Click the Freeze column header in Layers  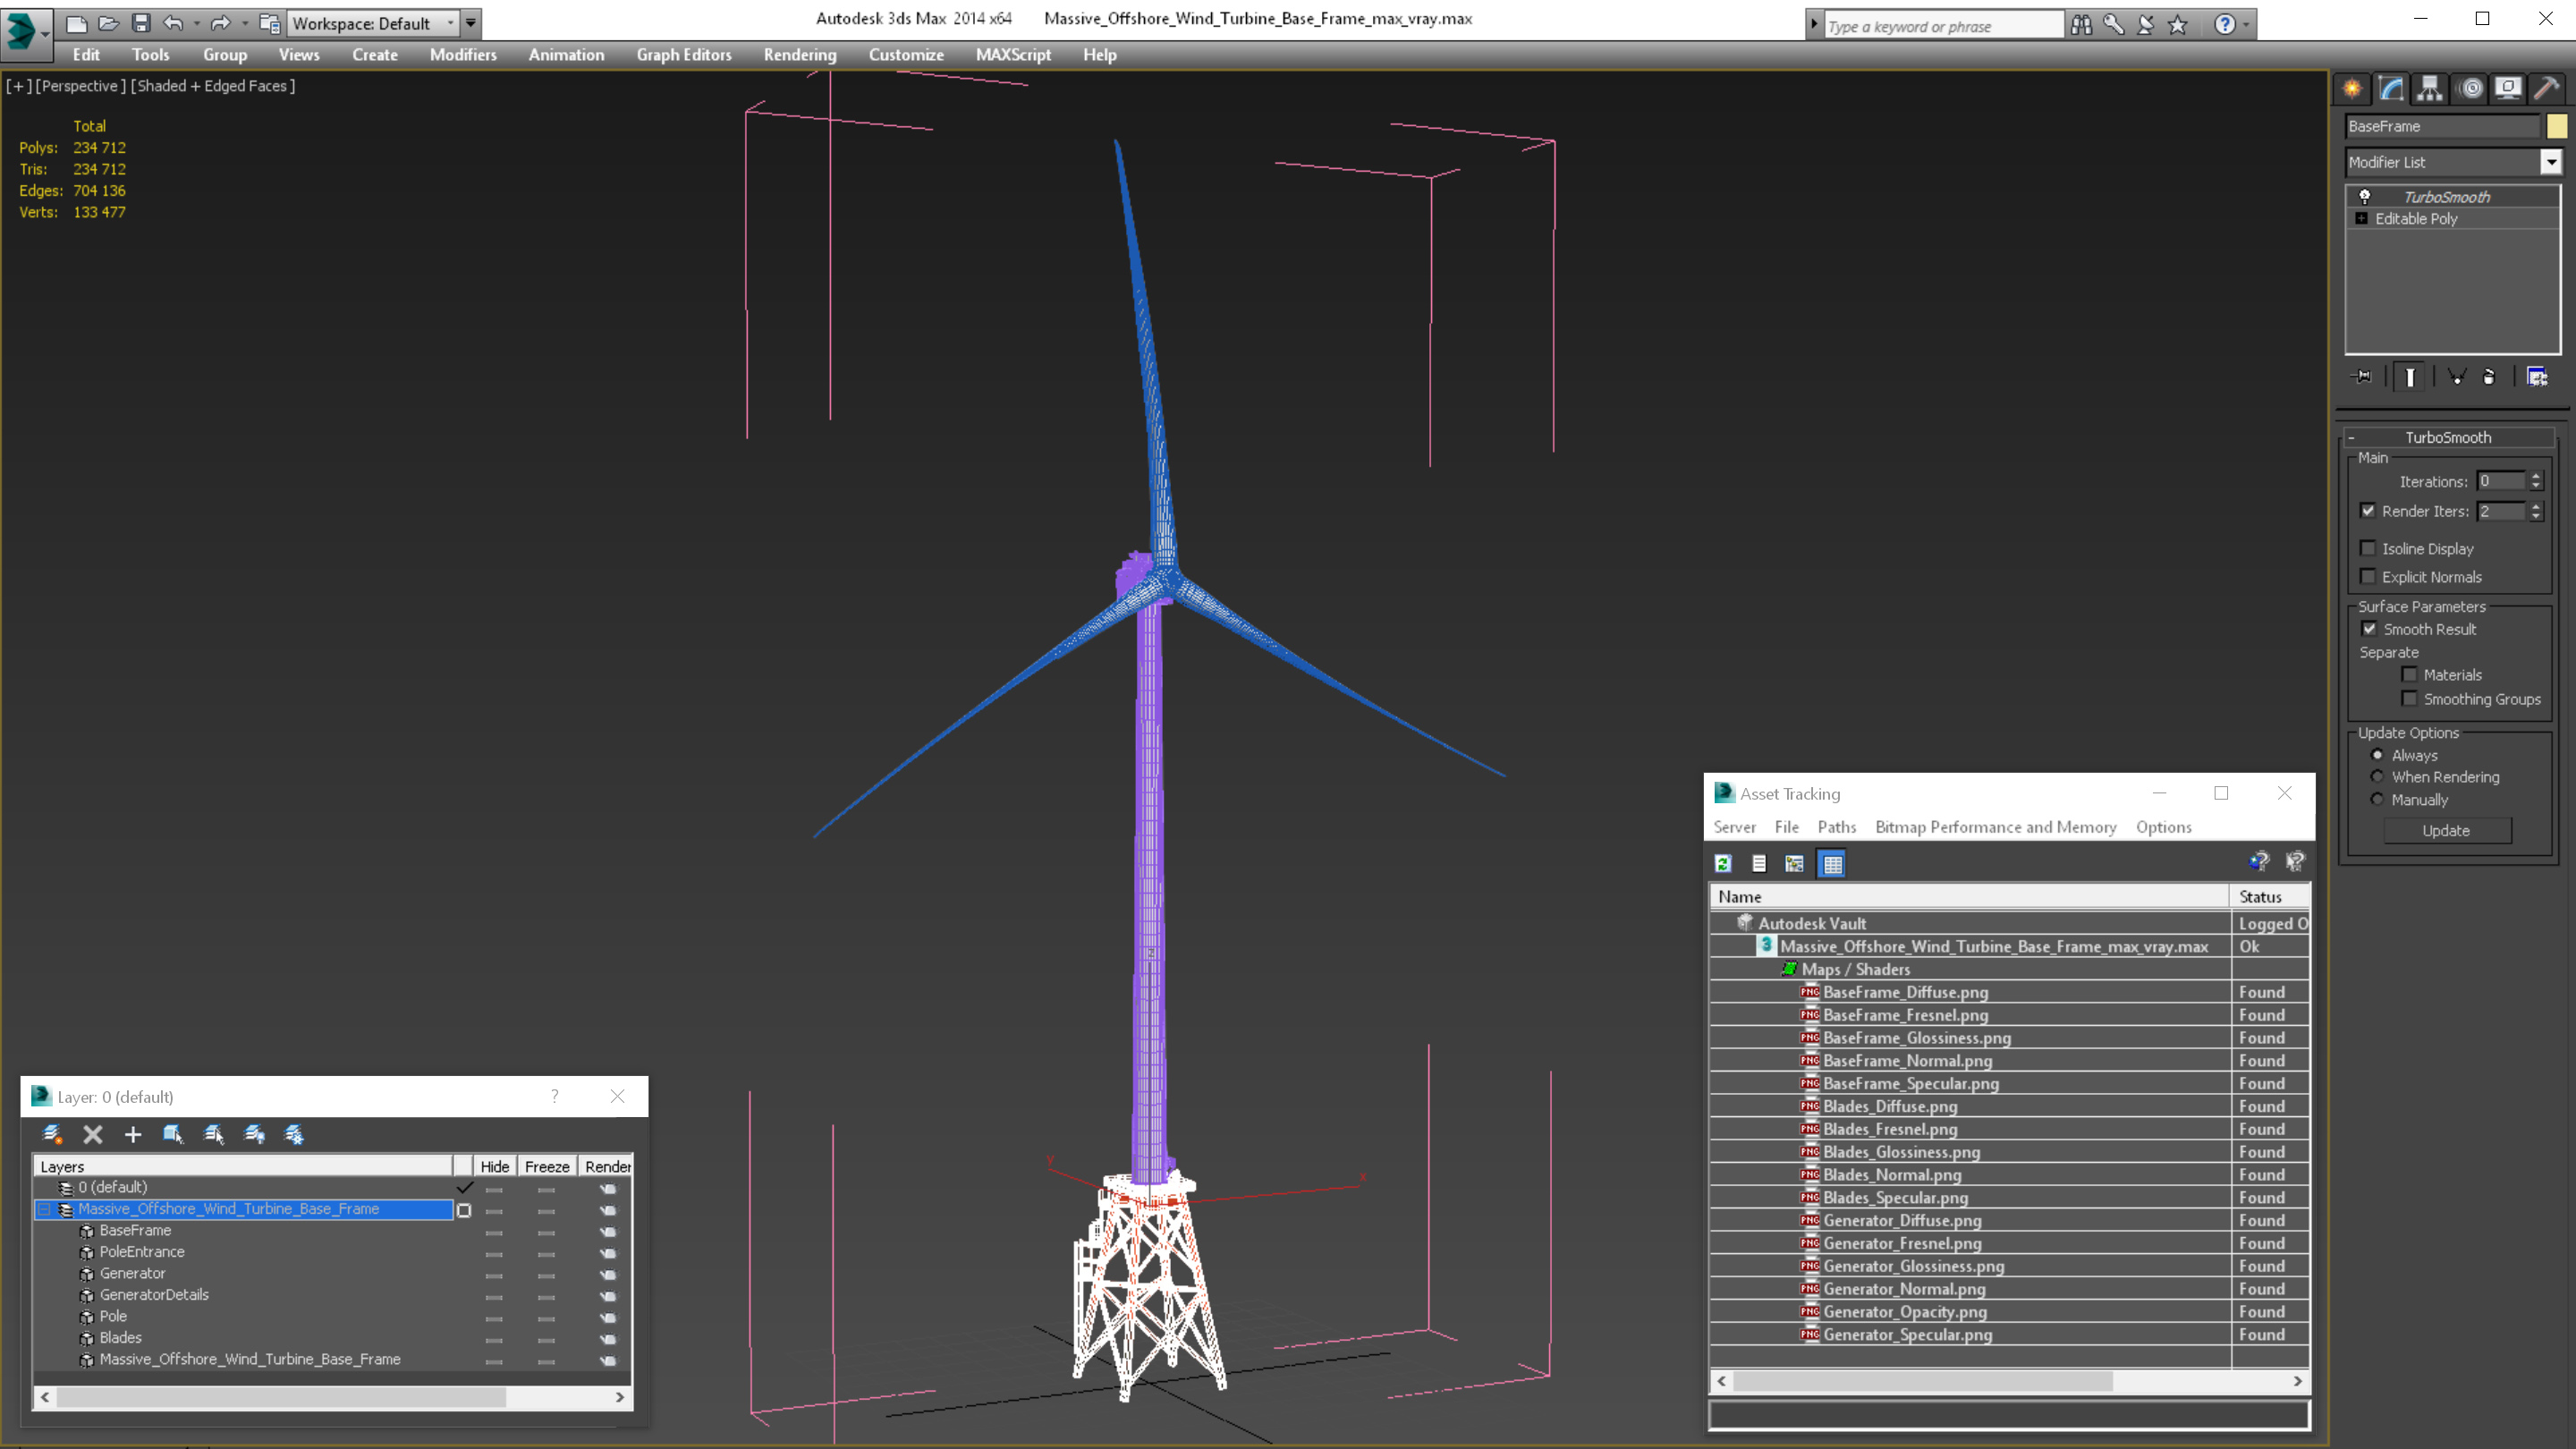pyautogui.click(x=546, y=1166)
